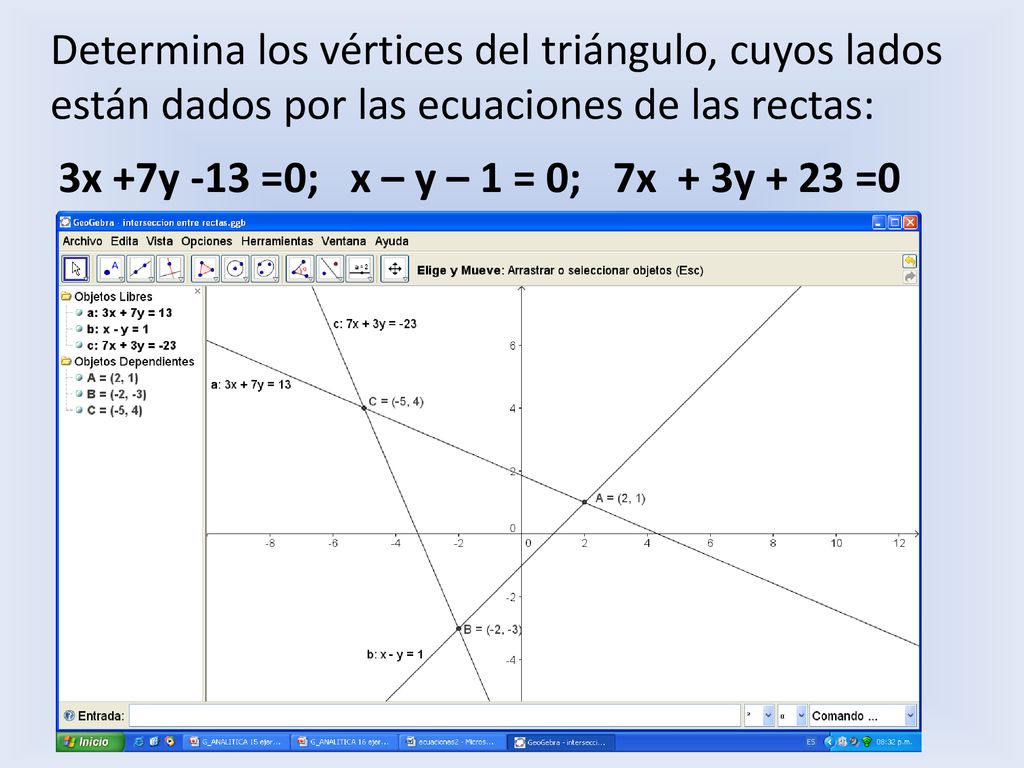The width and height of the screenshot is (1024, 768).
Task: Select the Angle measurement tool
Action: coord(300,269)
